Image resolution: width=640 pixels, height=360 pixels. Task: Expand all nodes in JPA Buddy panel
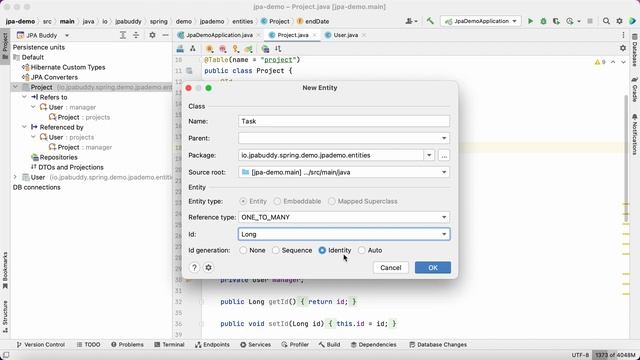click(x=123, y=35)
